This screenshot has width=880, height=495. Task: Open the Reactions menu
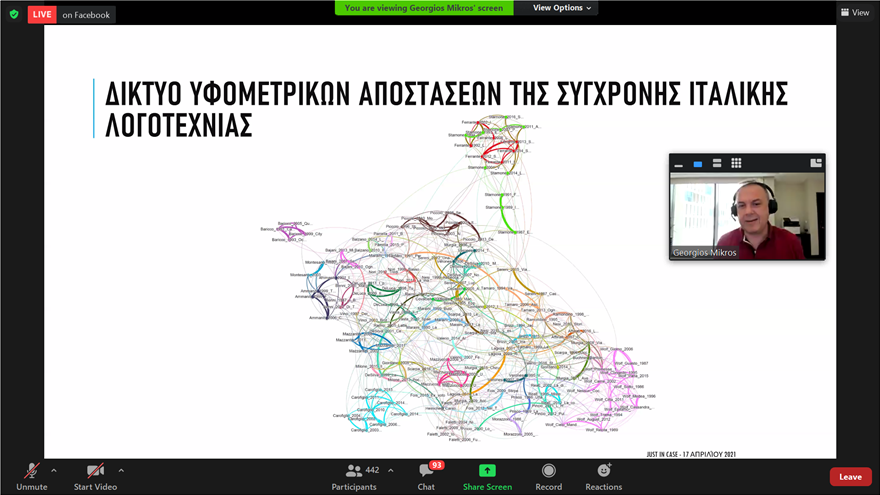pos(603,476)
